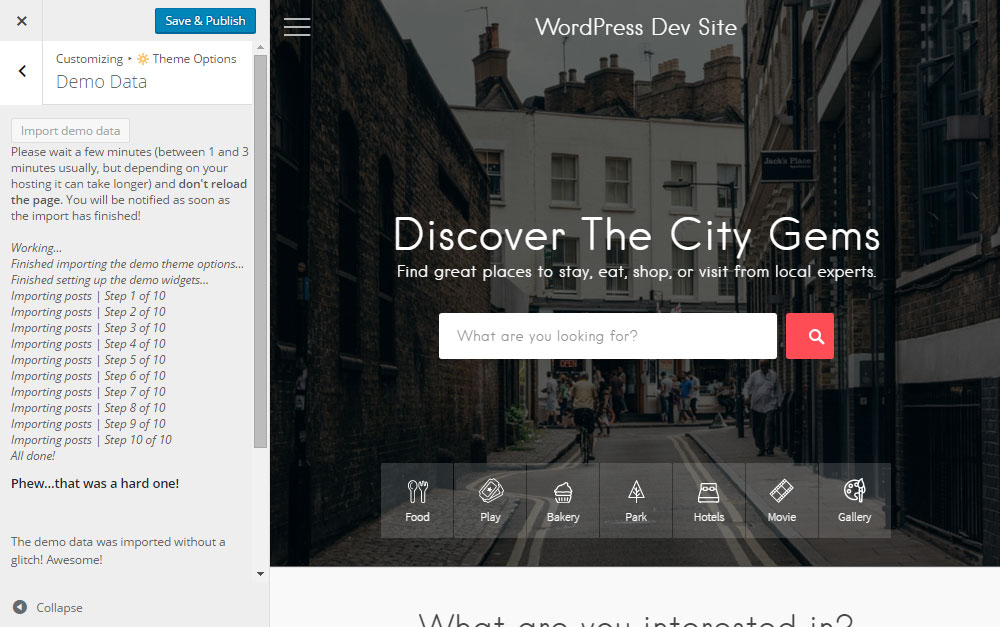Click the red search magnifier button
The height and width of the screenshot is (627, 1000).
(x=810, y=336)
